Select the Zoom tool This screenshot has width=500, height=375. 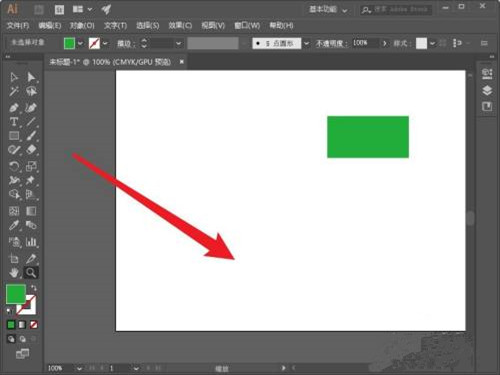31,273
